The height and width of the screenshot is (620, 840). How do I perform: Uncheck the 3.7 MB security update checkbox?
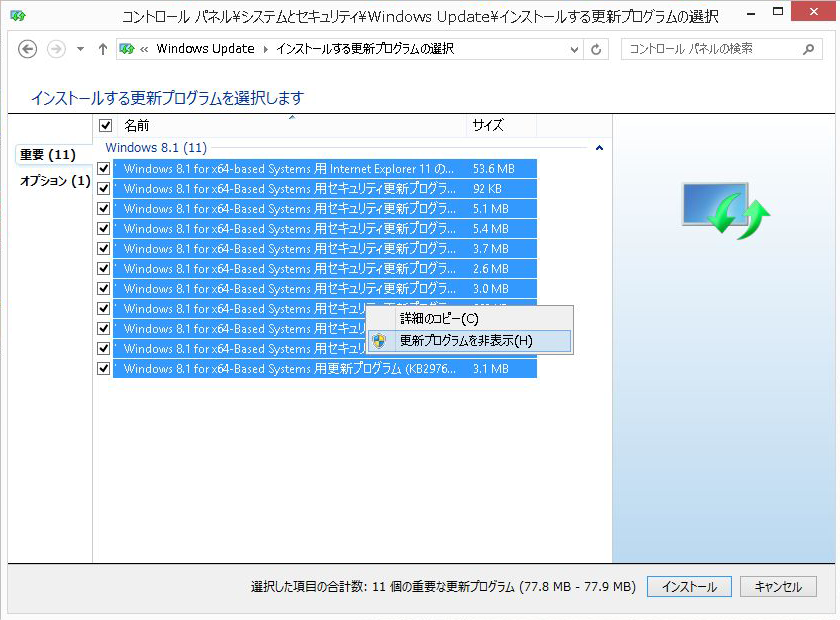pos(104,249)
